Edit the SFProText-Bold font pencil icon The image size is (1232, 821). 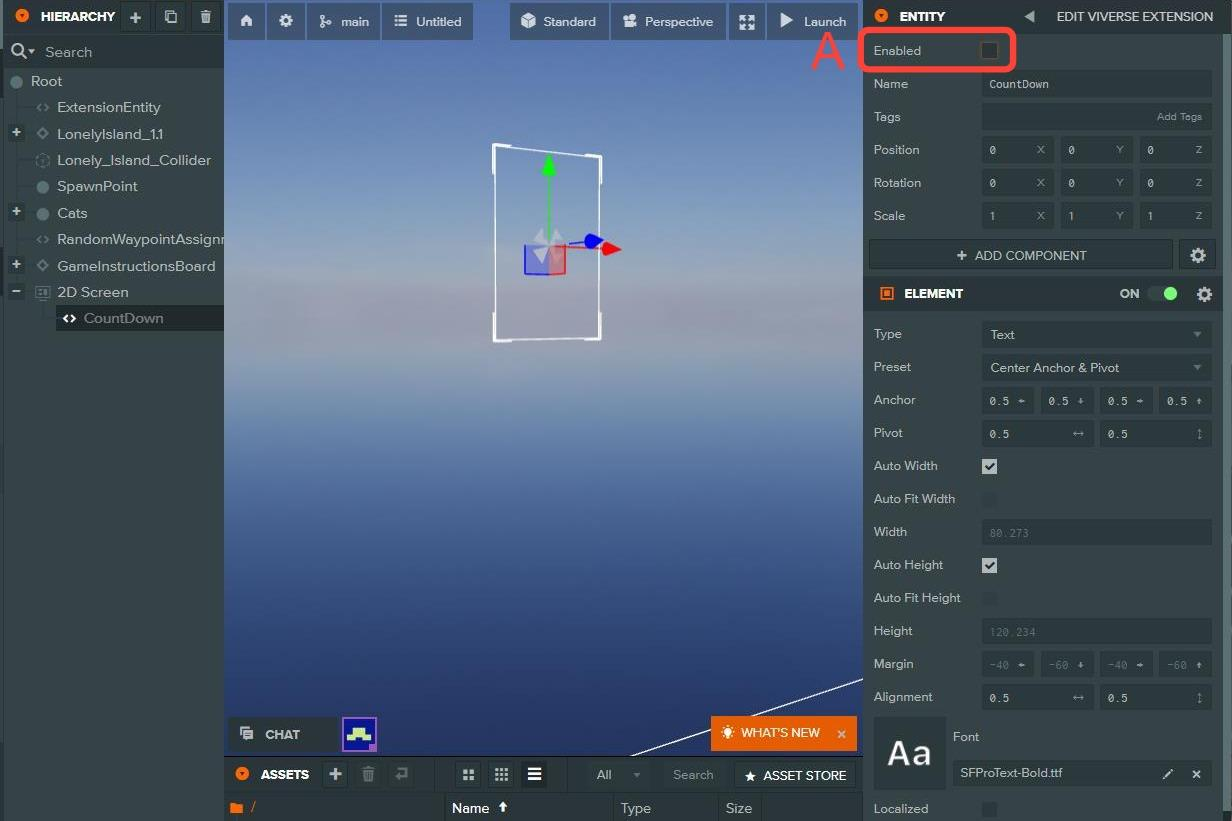click(x=1167, y=774)
